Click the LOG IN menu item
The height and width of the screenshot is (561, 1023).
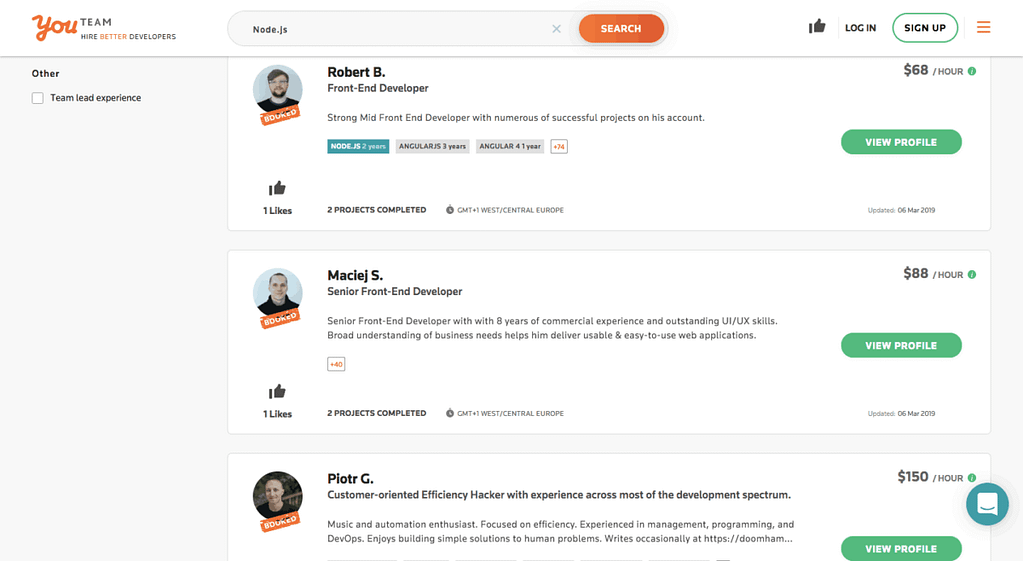[861, 28]
